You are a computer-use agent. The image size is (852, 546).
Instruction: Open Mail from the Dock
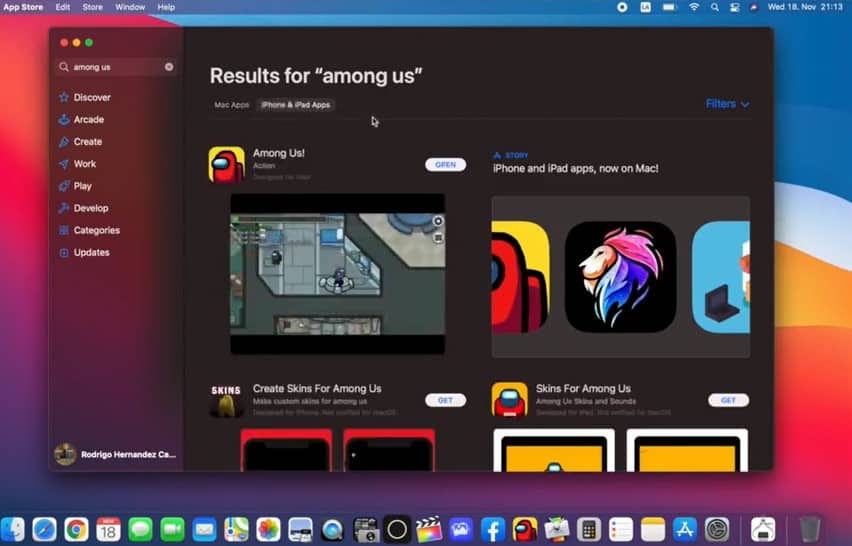tap(204, 529)
